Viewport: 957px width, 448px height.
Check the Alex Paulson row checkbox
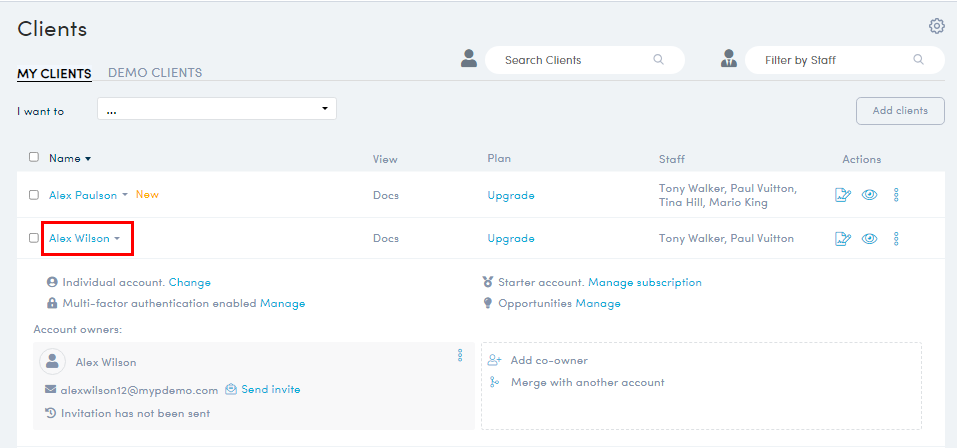[x=34, y=195]
